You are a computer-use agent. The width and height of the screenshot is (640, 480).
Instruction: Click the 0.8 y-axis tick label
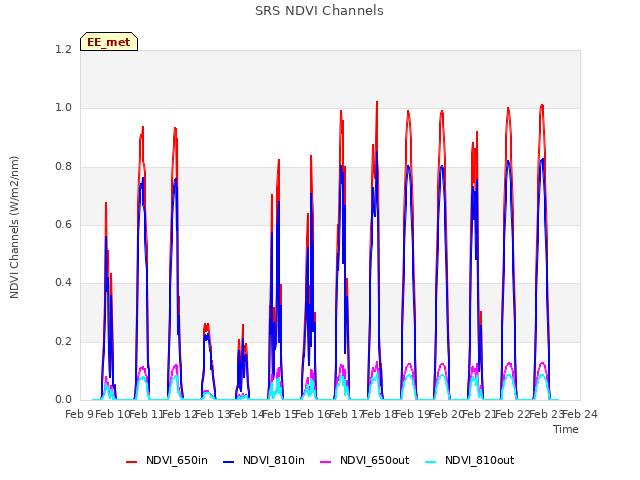(x=63, y=167)
